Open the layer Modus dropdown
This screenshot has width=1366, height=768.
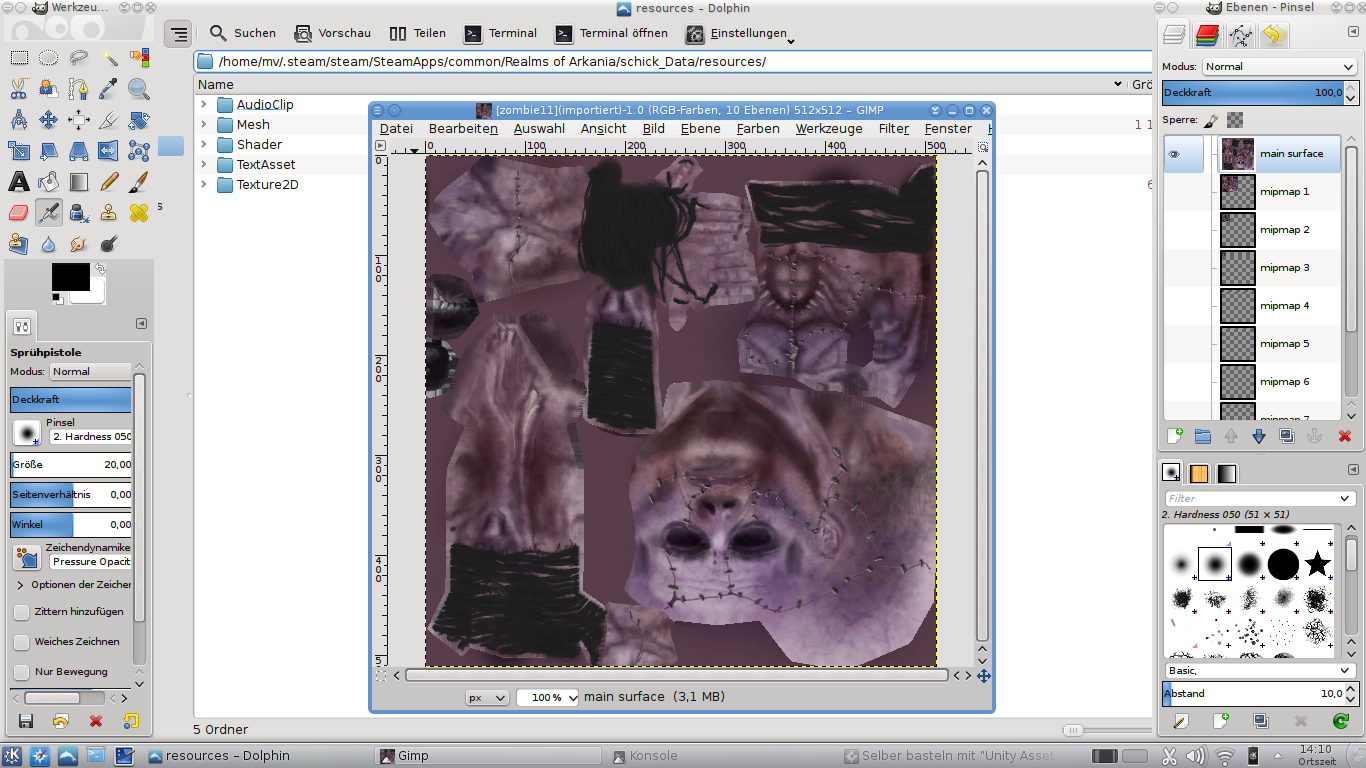point(1279,67)
